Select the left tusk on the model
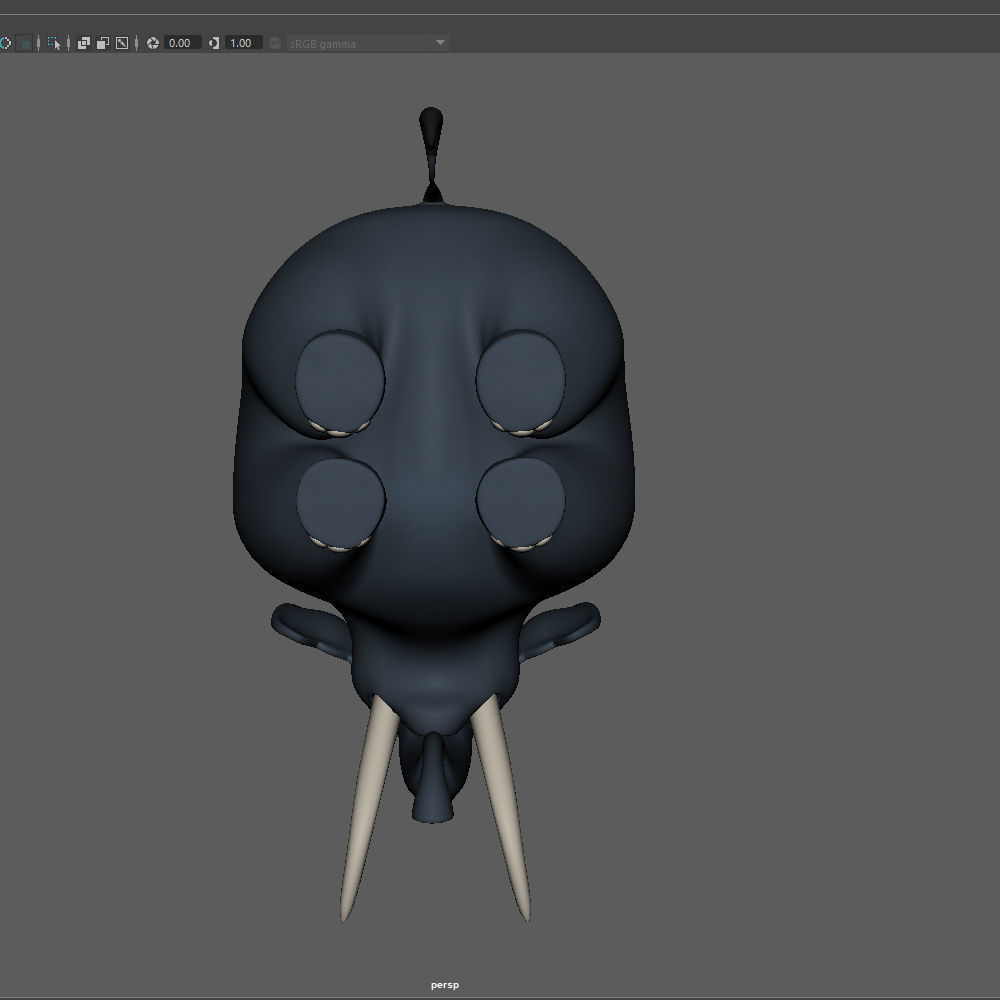 click(369, 807)
